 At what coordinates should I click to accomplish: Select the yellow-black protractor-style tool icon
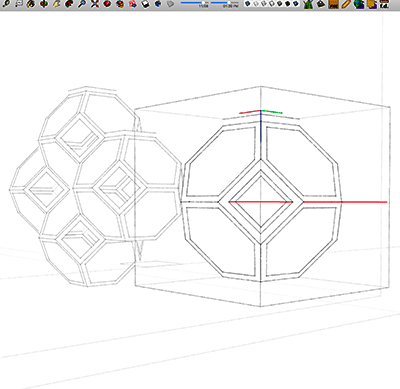(31, 4)
